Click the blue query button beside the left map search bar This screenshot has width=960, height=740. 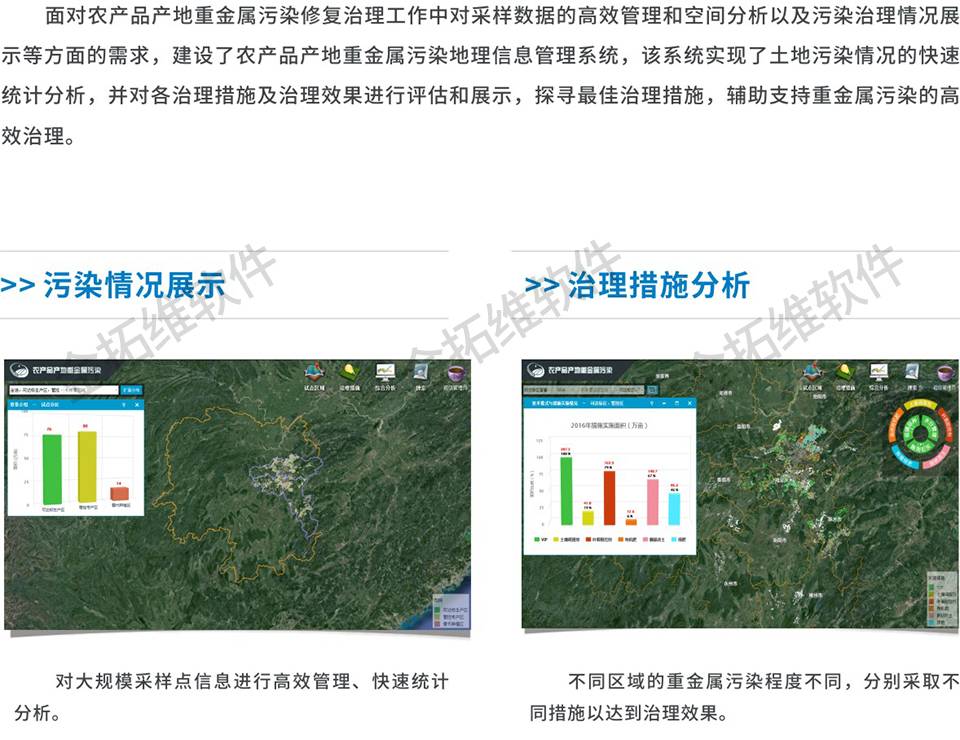[131, 390]
